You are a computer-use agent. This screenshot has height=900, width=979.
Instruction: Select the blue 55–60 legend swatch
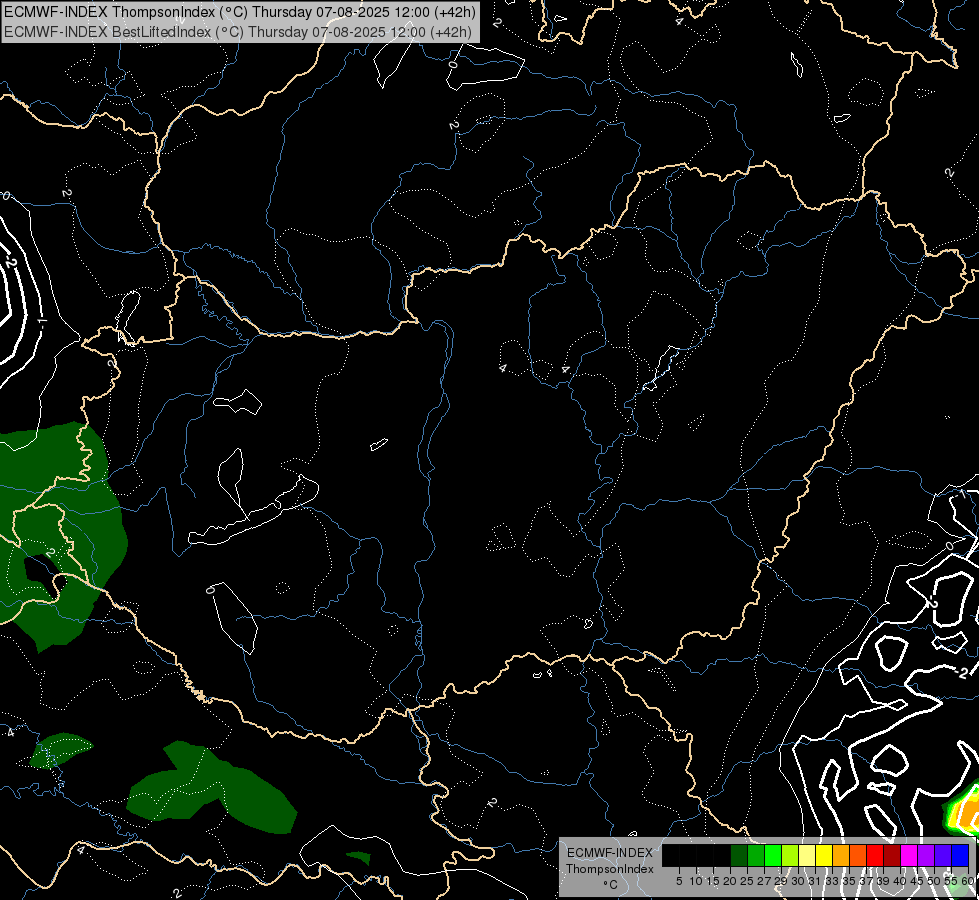pyautogui.click(x=960, y=855)
